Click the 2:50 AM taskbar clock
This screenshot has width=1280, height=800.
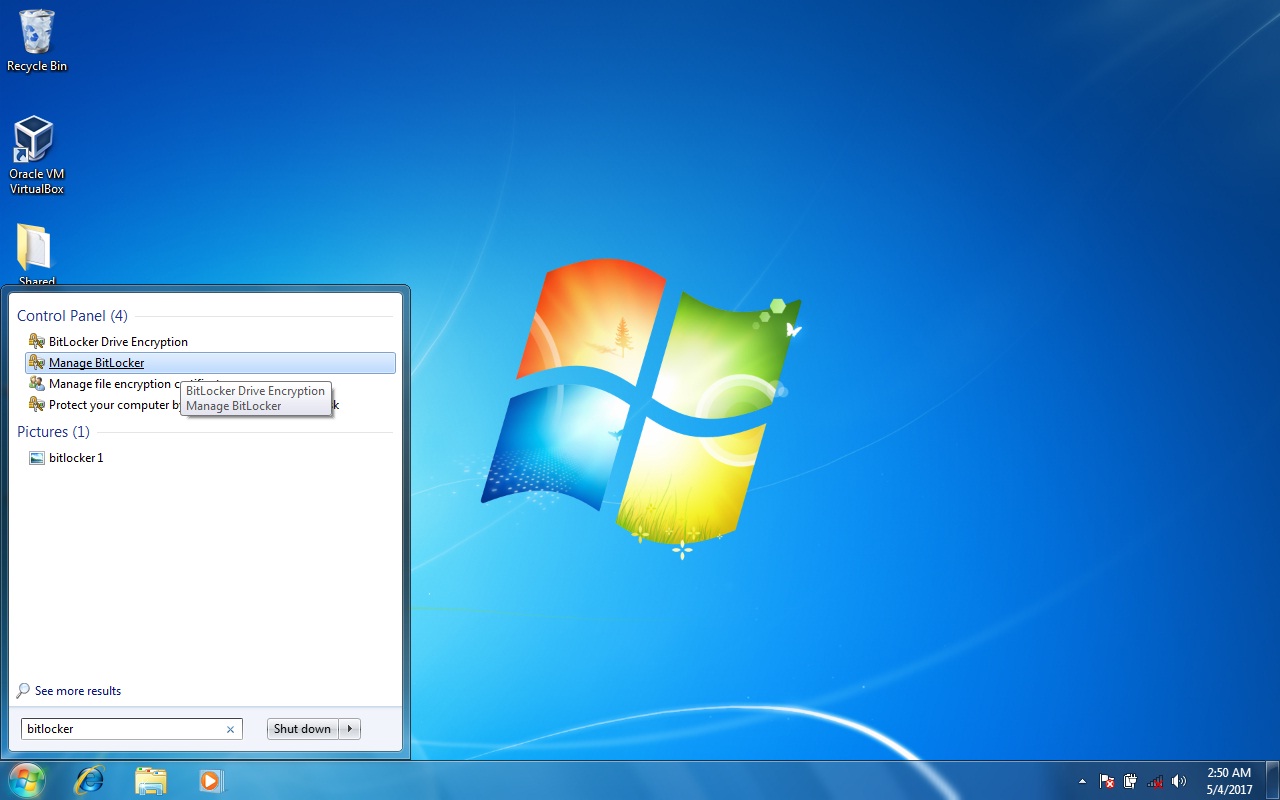click(x=1229, y=781)
